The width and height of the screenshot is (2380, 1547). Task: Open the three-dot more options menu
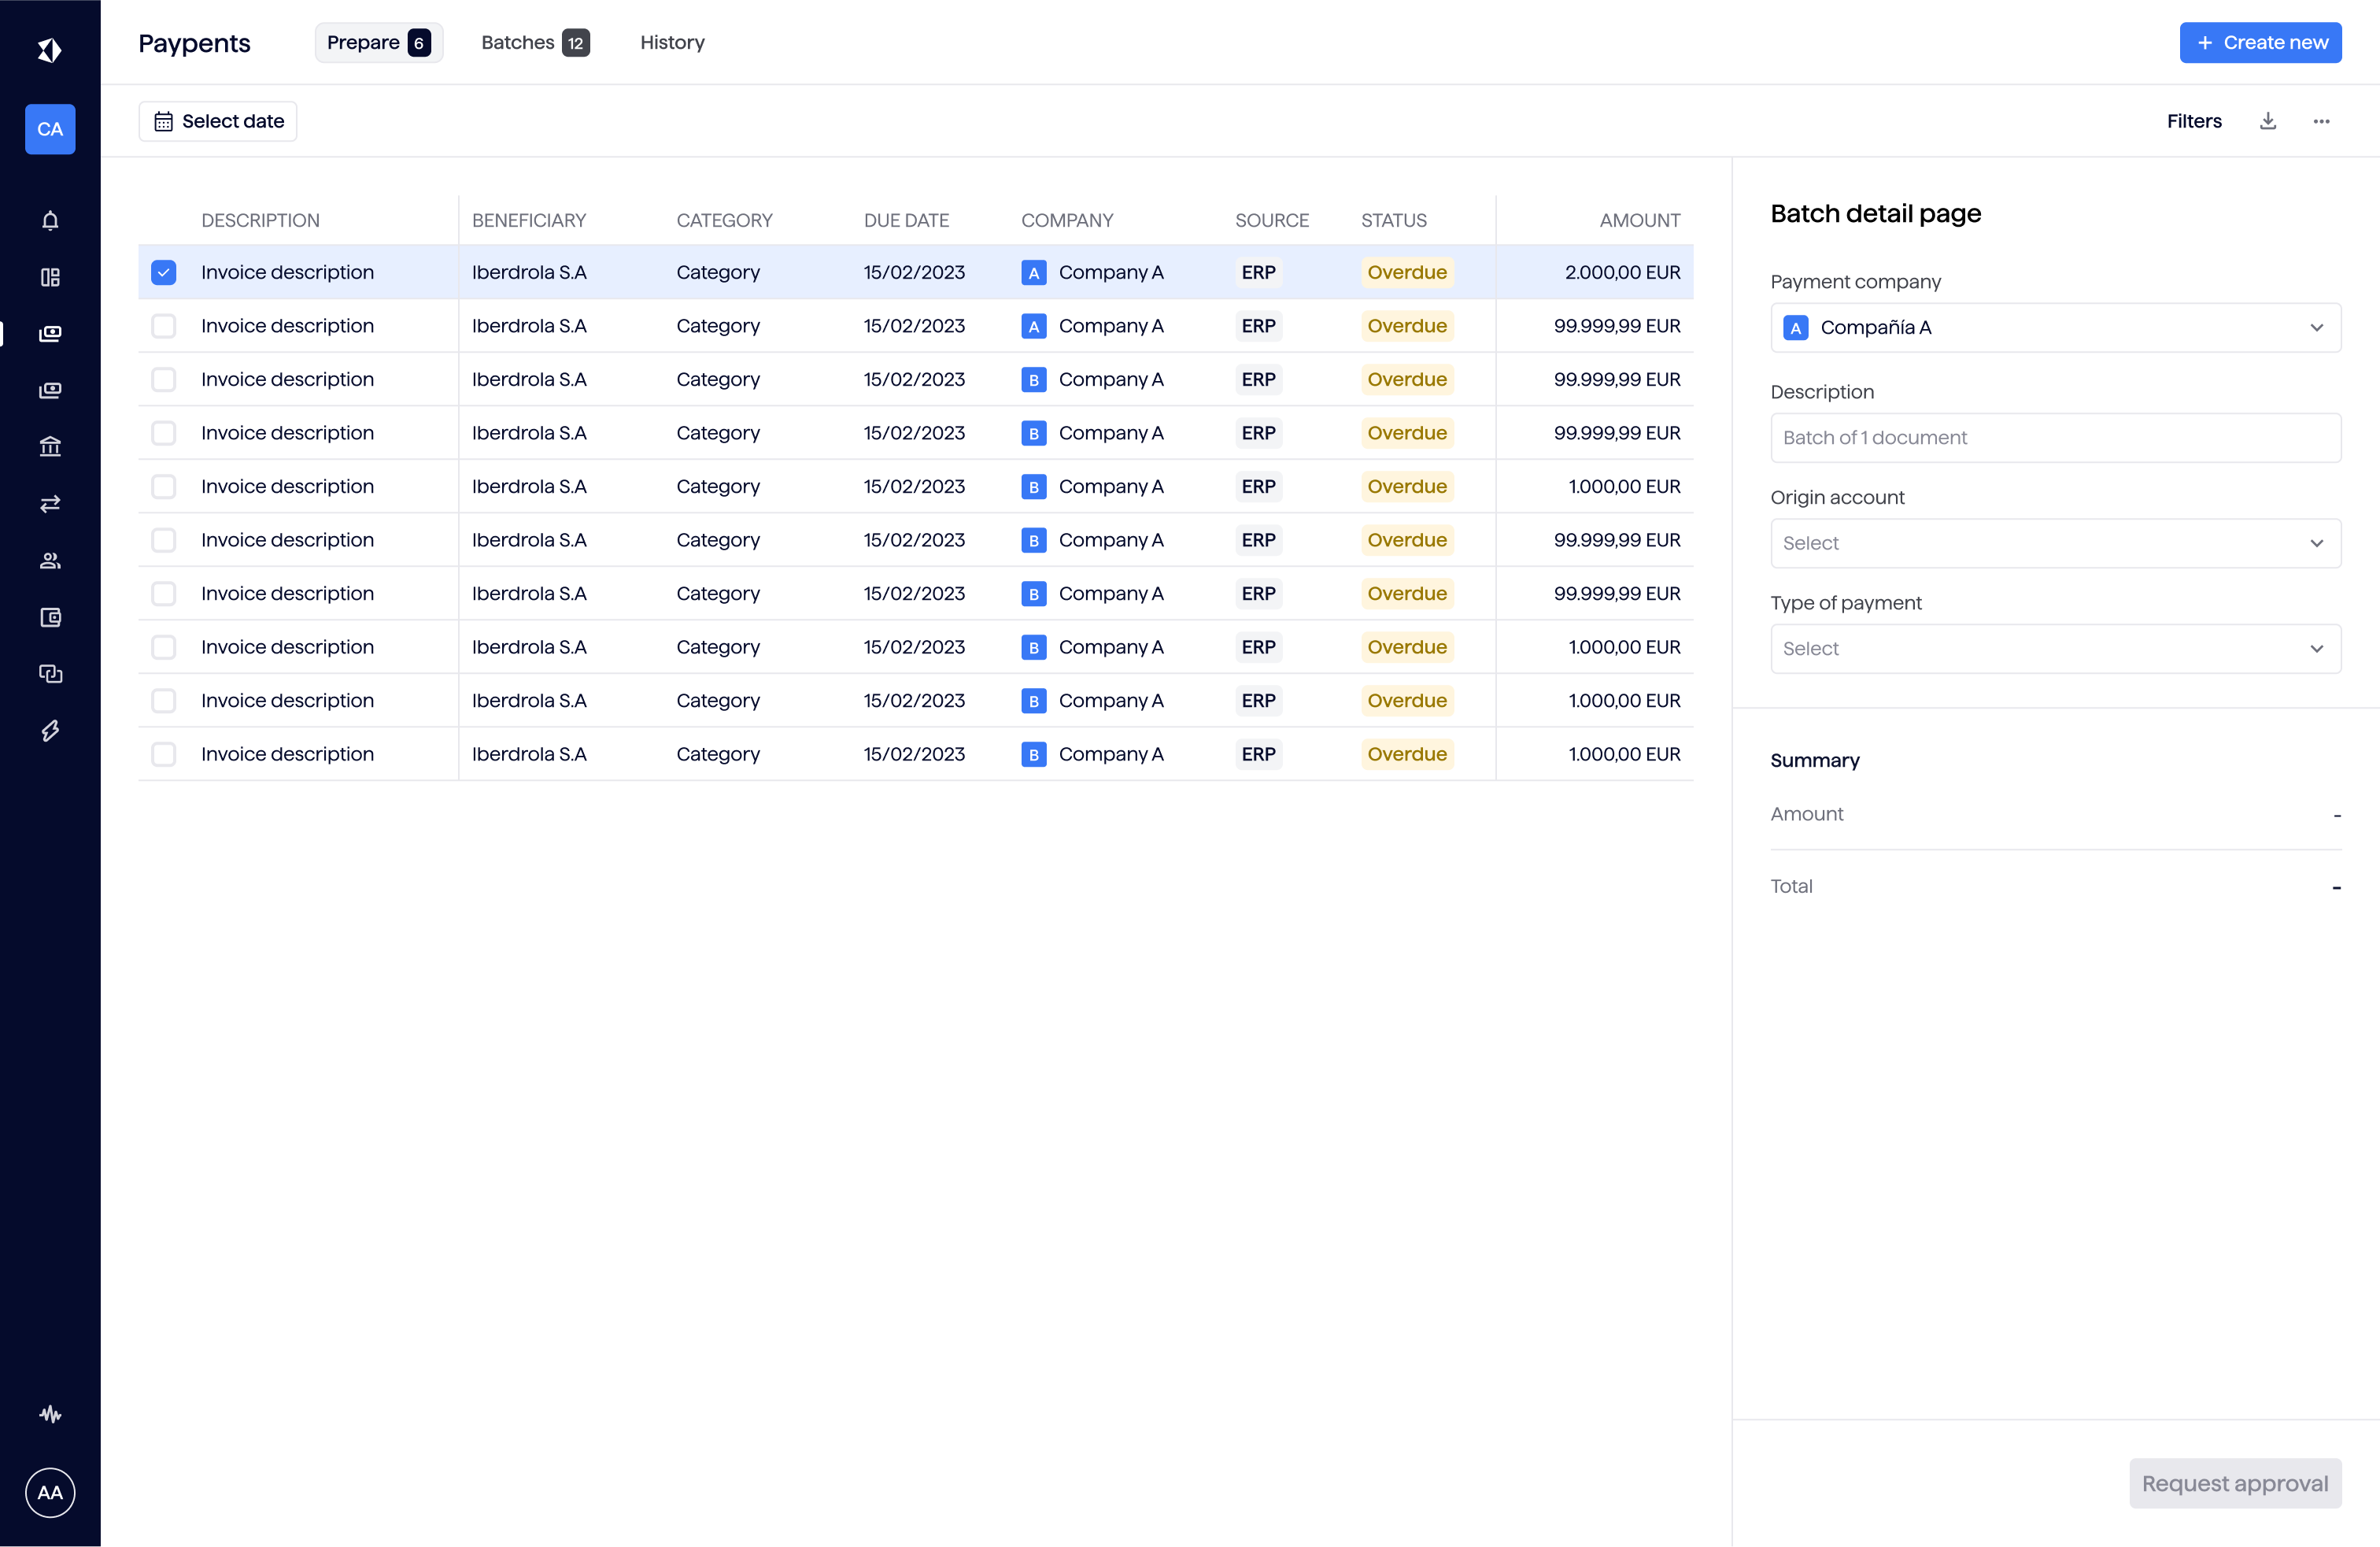[2322, 121]
